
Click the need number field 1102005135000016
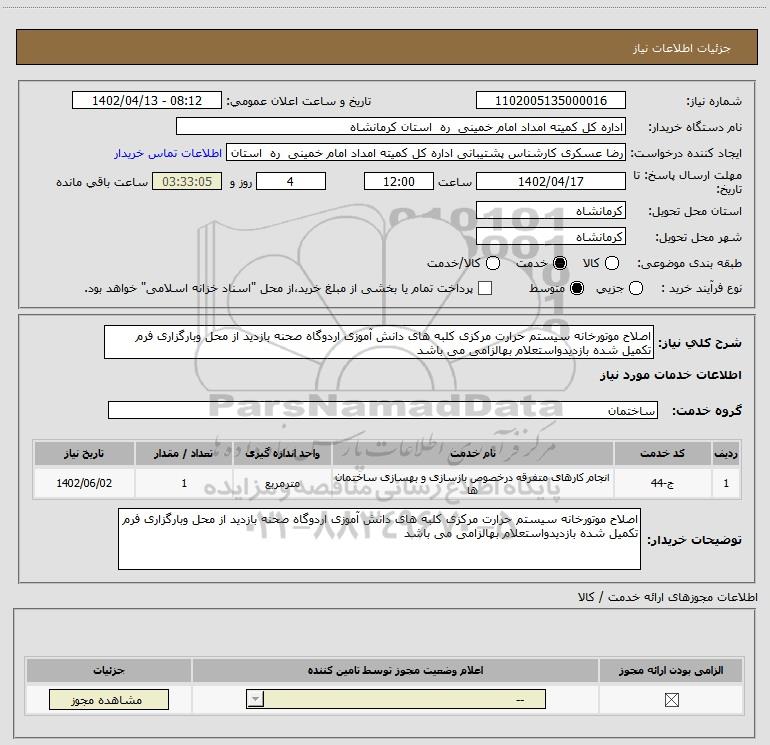click(550, 100)
